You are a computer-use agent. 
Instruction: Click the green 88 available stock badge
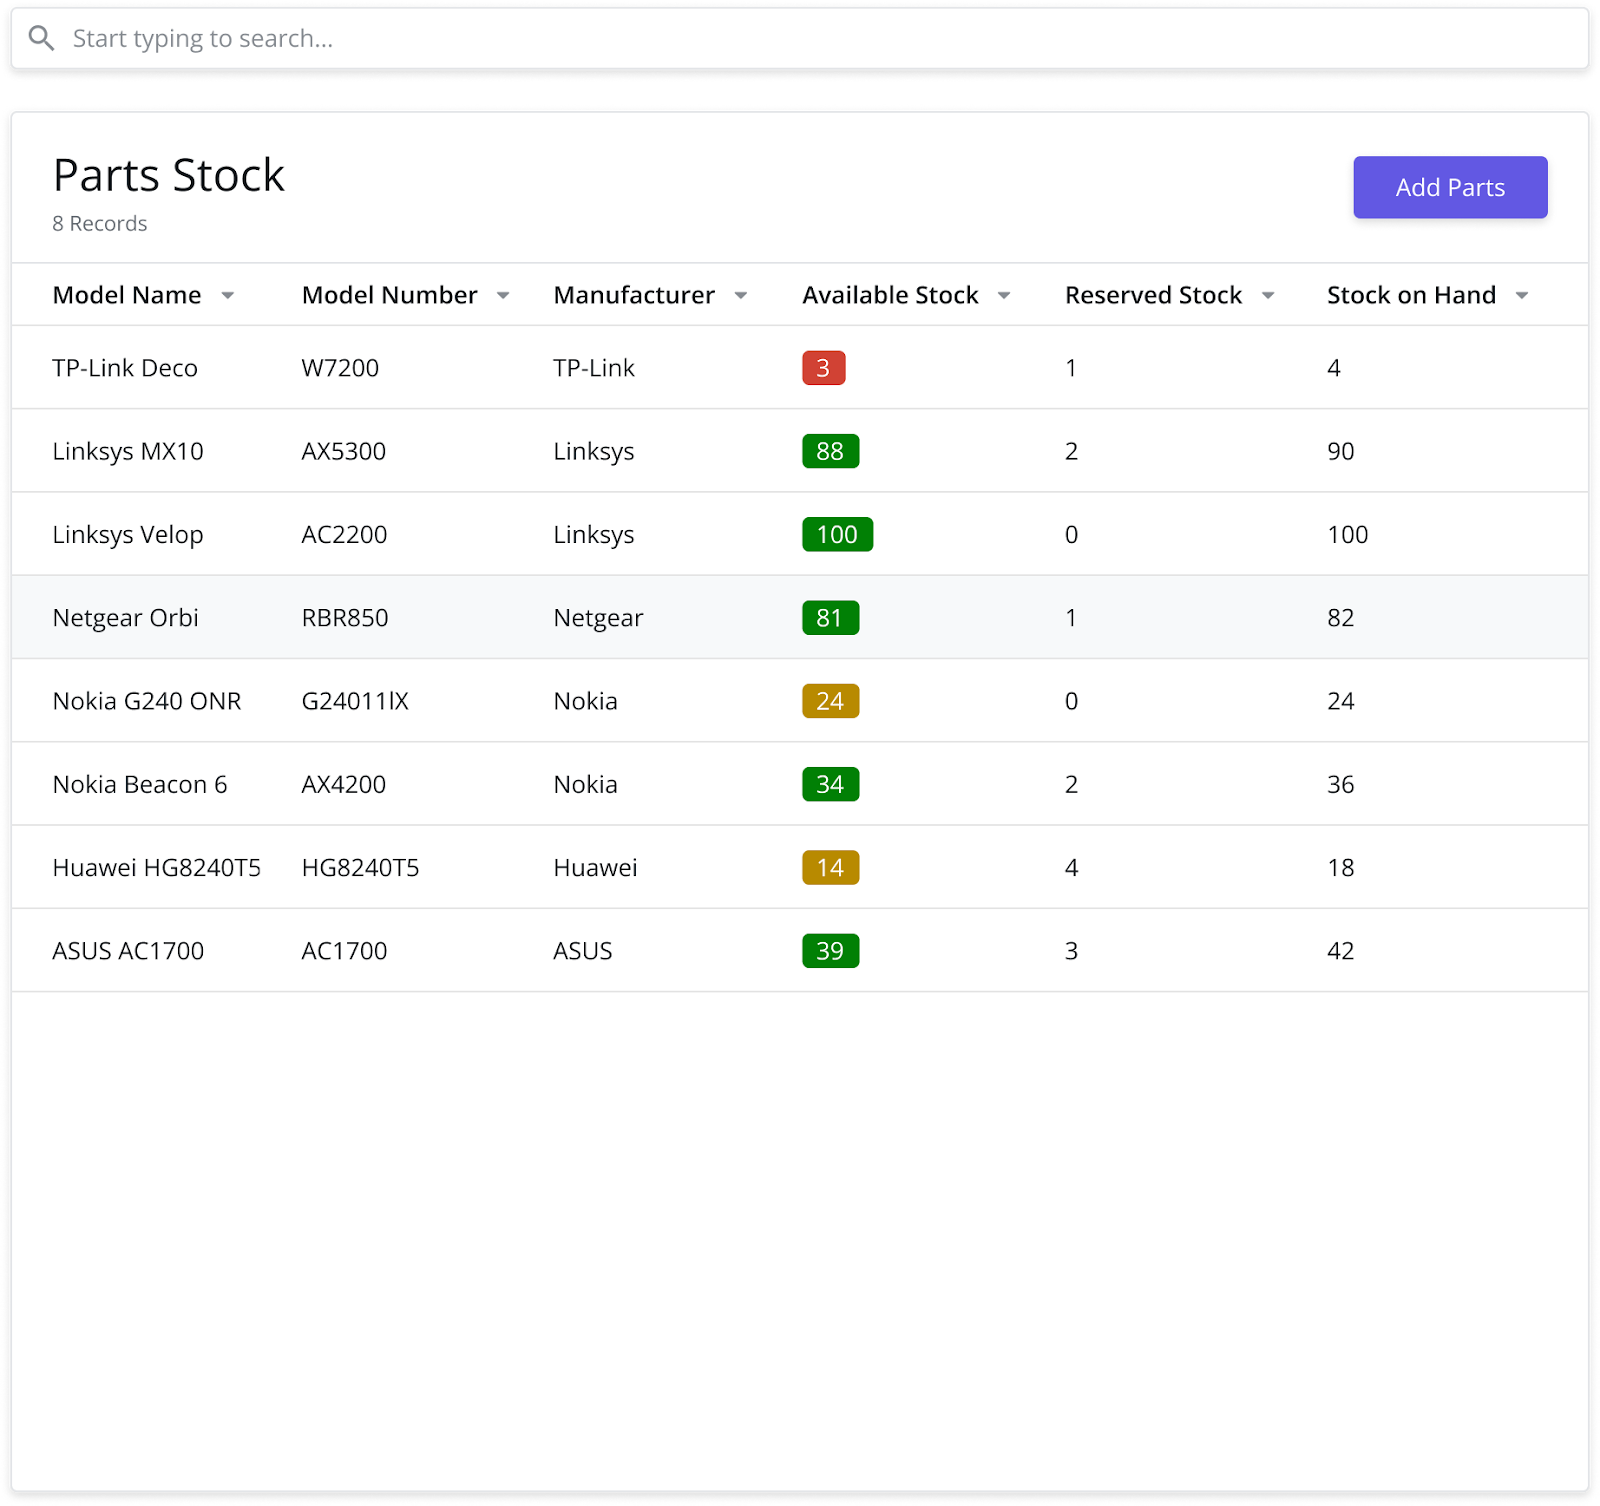tap(831, 451)
